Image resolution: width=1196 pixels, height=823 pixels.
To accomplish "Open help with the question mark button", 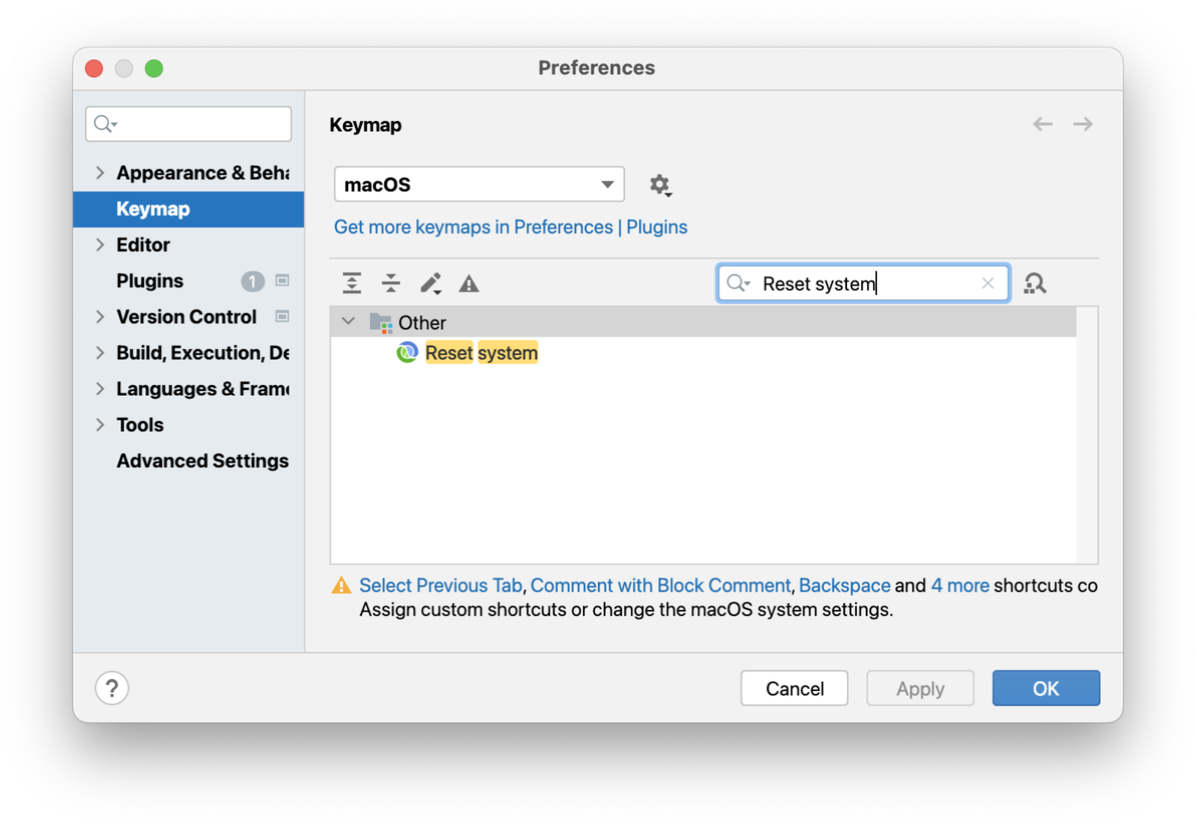I will point(112,688).
